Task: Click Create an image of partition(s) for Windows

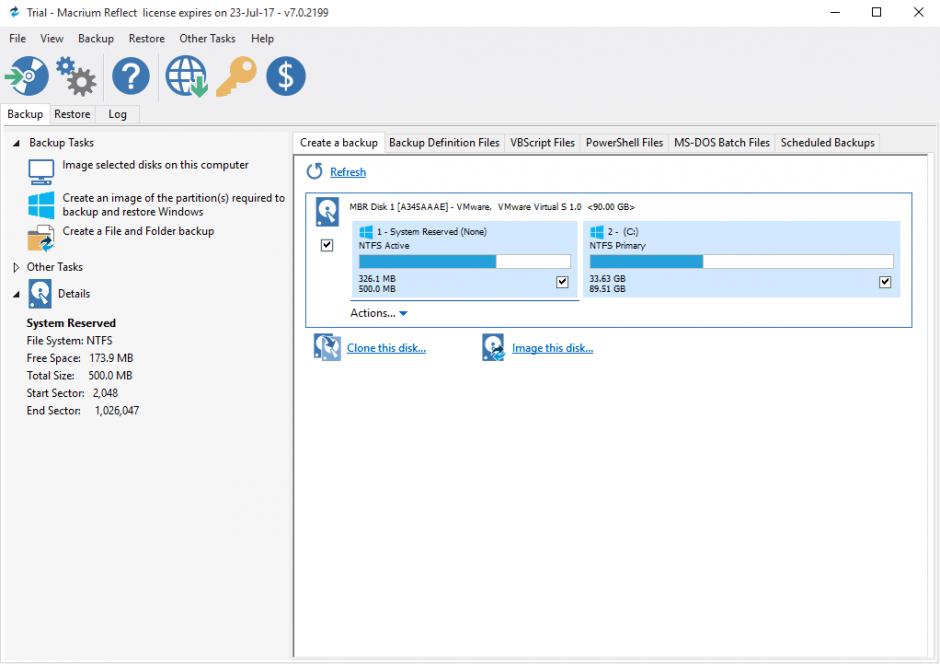Action: (174, 205)
